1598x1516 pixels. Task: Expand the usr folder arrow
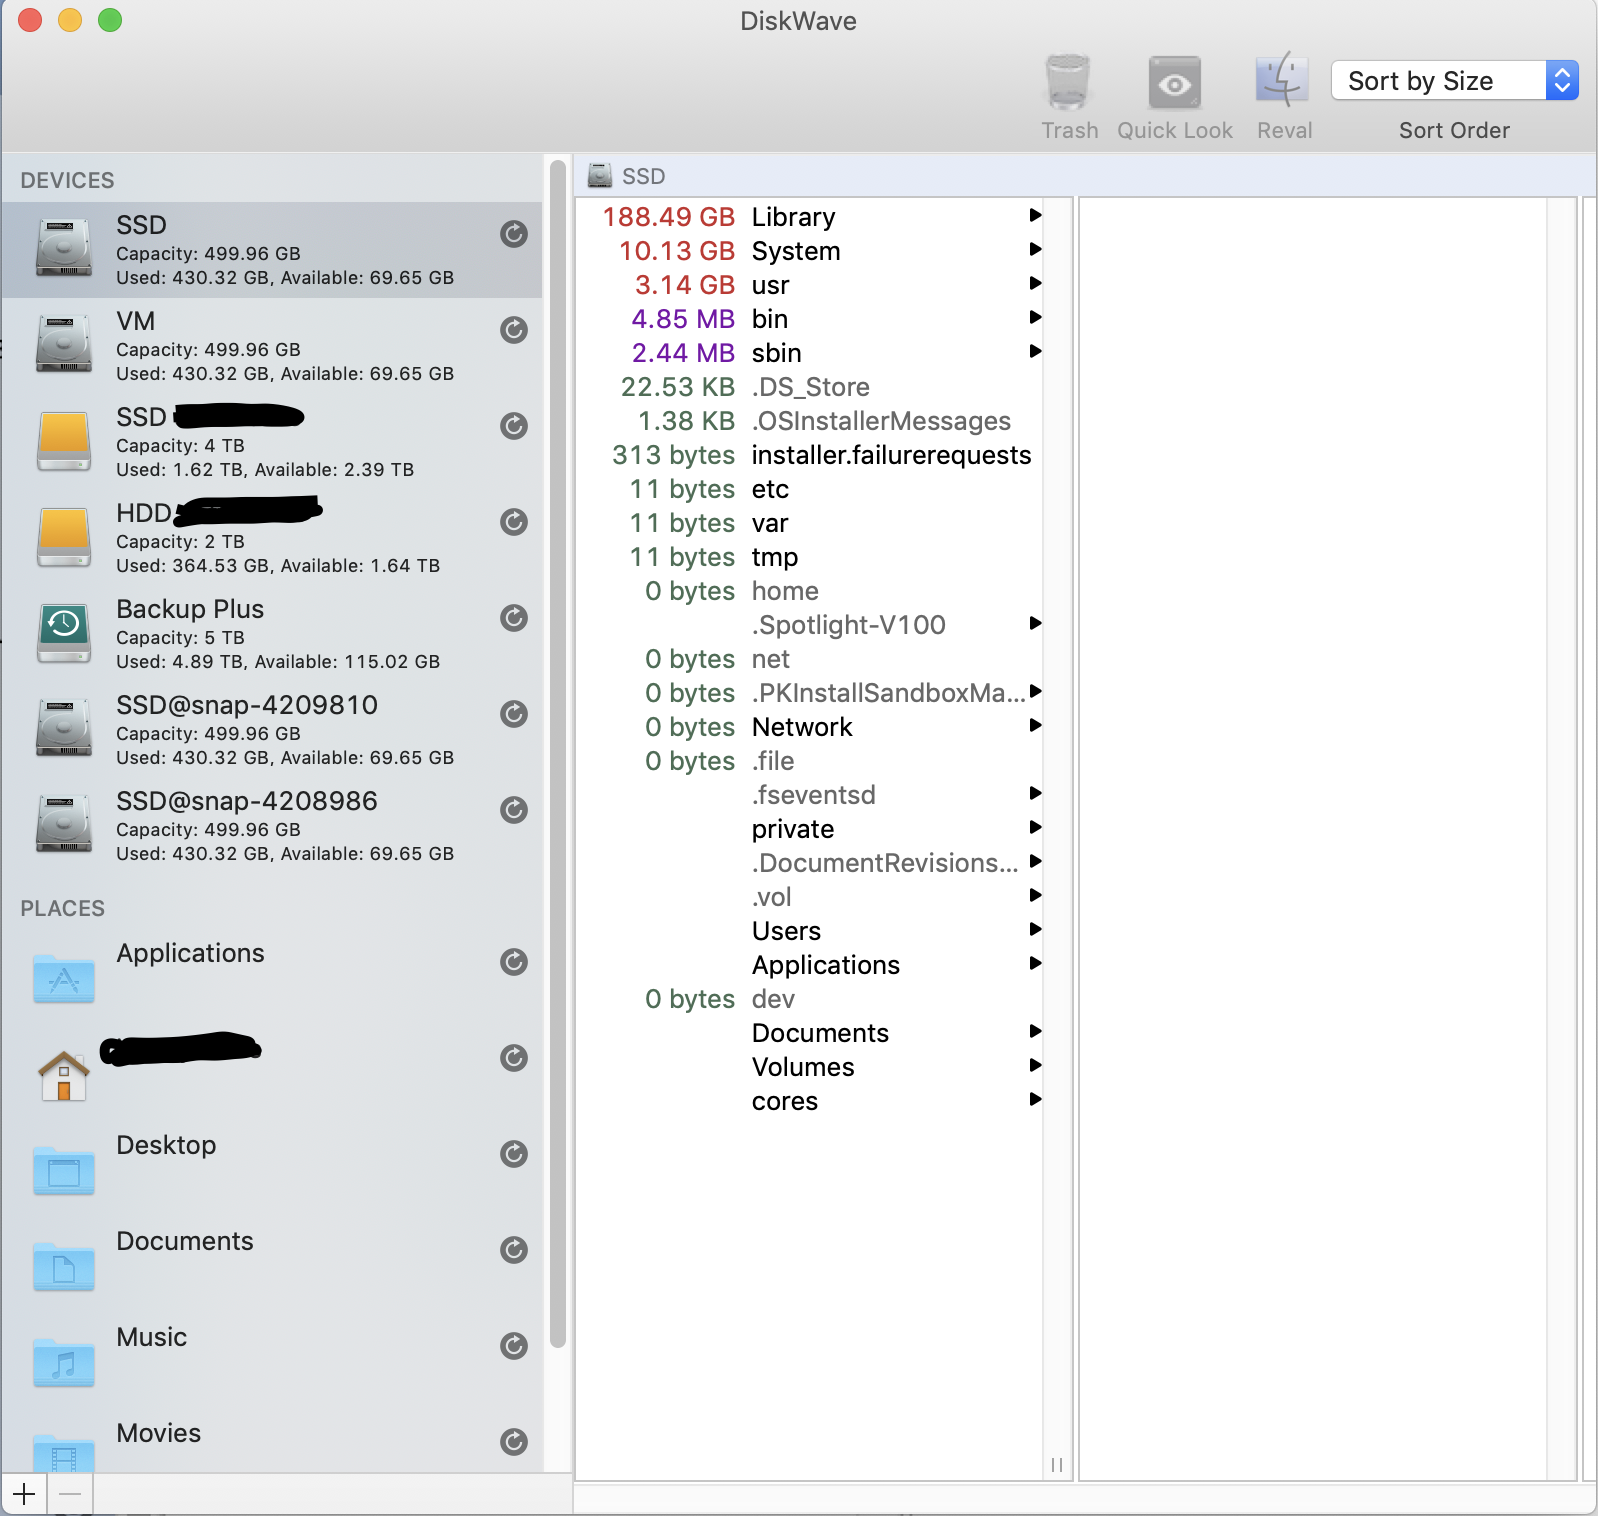(x=1036, y=283)
